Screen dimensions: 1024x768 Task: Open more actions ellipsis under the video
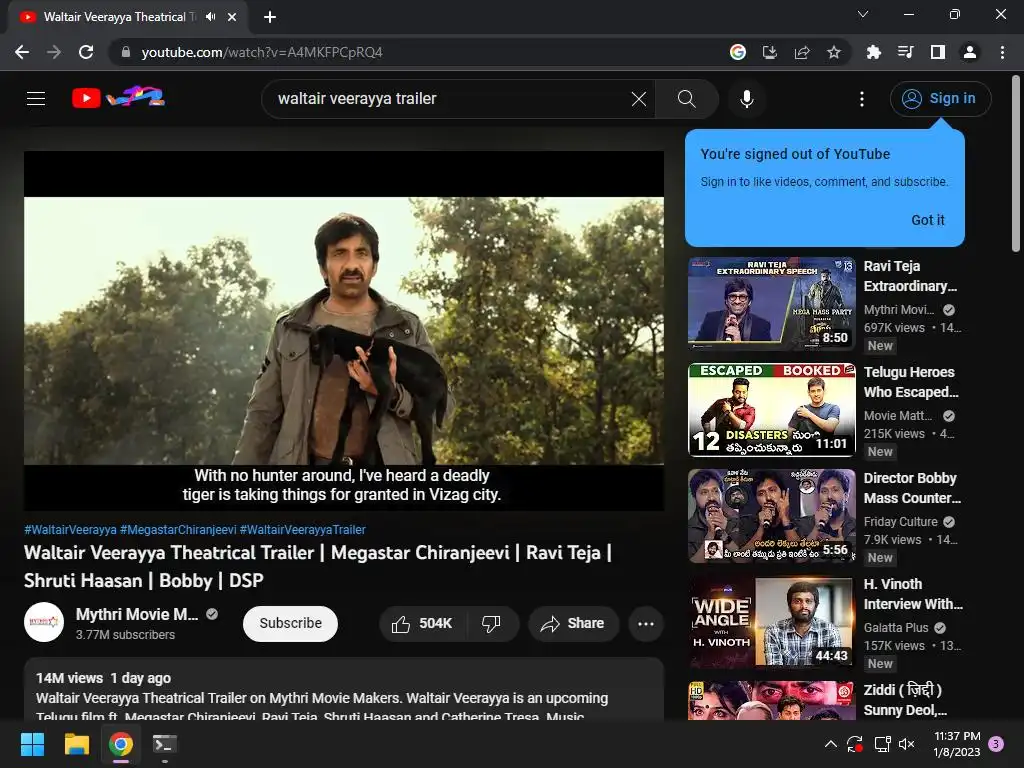[646, 624]
